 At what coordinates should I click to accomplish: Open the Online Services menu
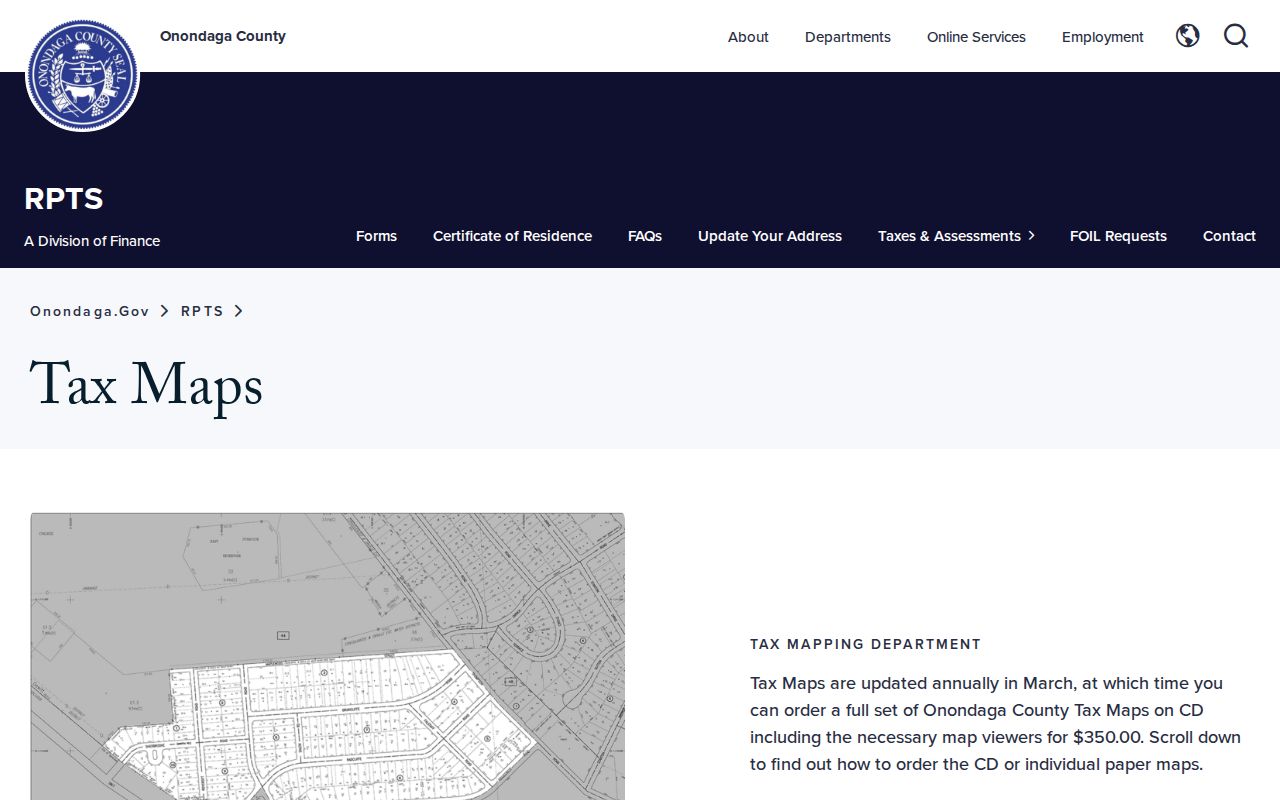tap(976, 37)
